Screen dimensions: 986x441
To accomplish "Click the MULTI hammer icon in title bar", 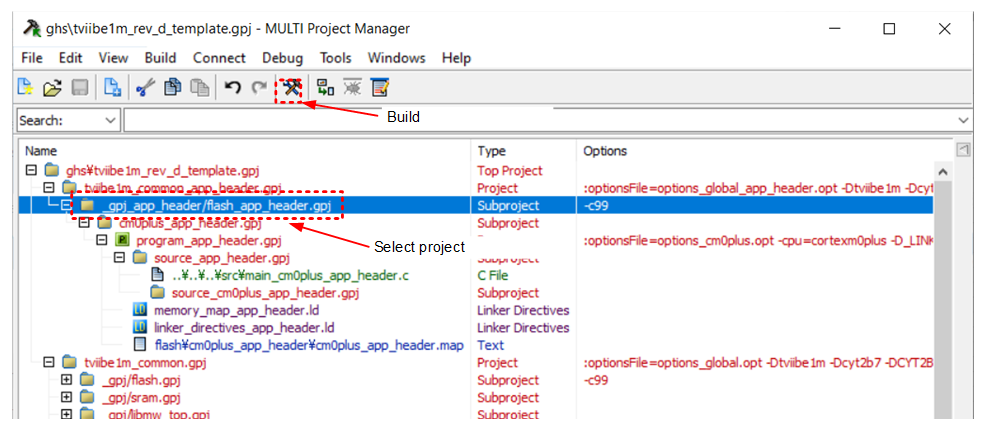I will (32, 28).
